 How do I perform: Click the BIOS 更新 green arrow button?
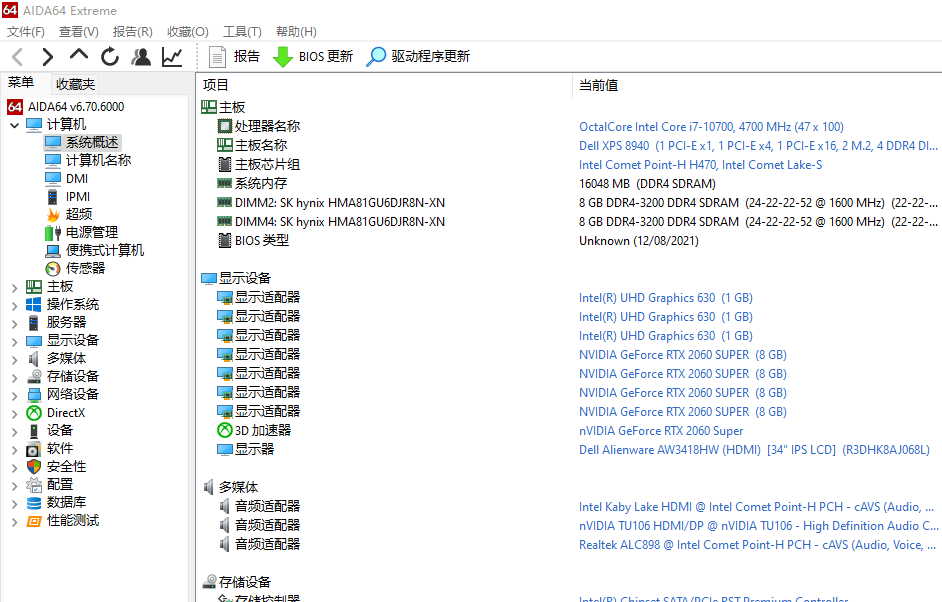click(x=313, y=57)
